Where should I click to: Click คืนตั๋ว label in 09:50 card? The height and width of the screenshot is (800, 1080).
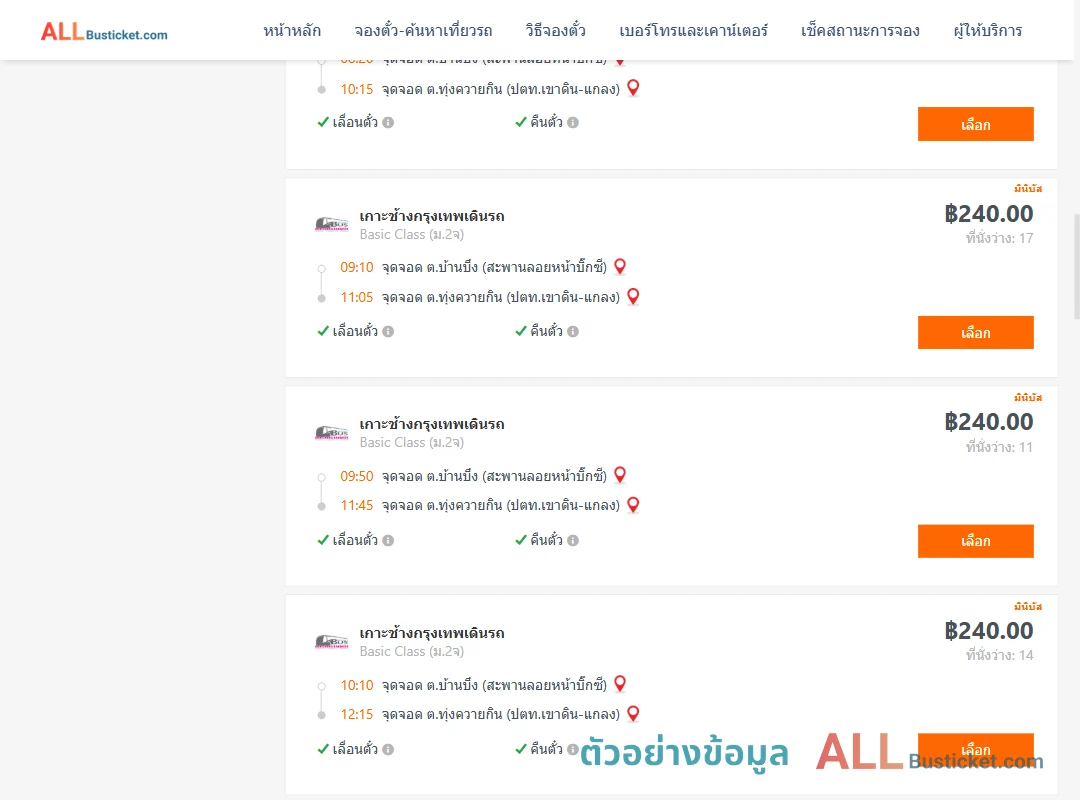(x=546, y=540)
